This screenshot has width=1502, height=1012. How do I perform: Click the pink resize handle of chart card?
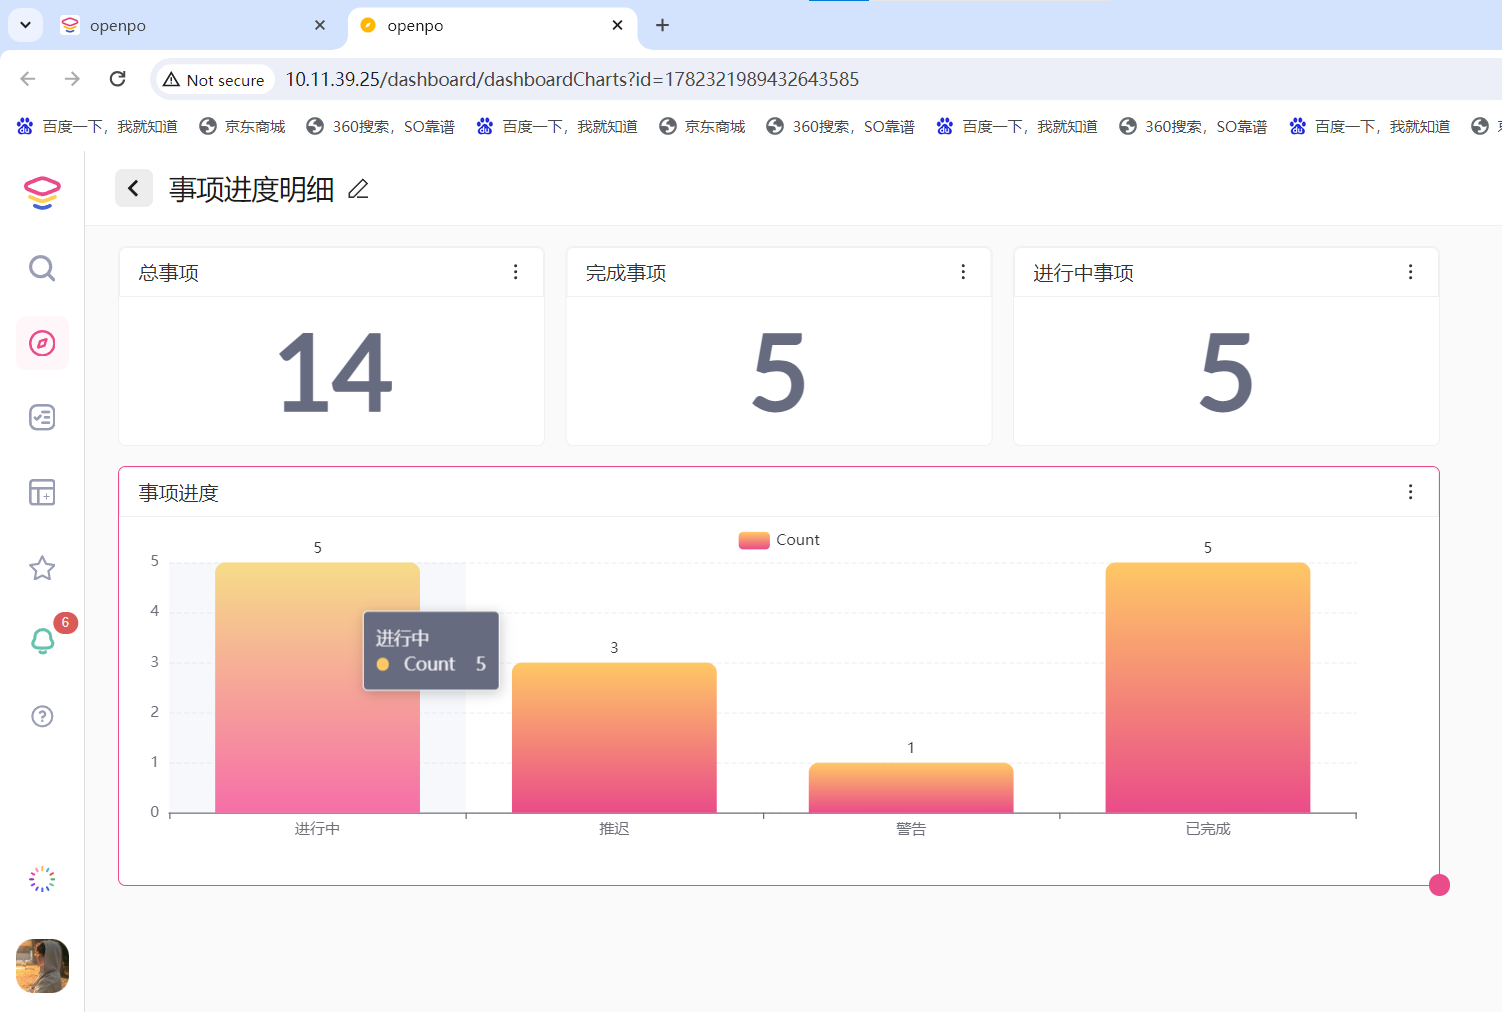coord(1439,885)
